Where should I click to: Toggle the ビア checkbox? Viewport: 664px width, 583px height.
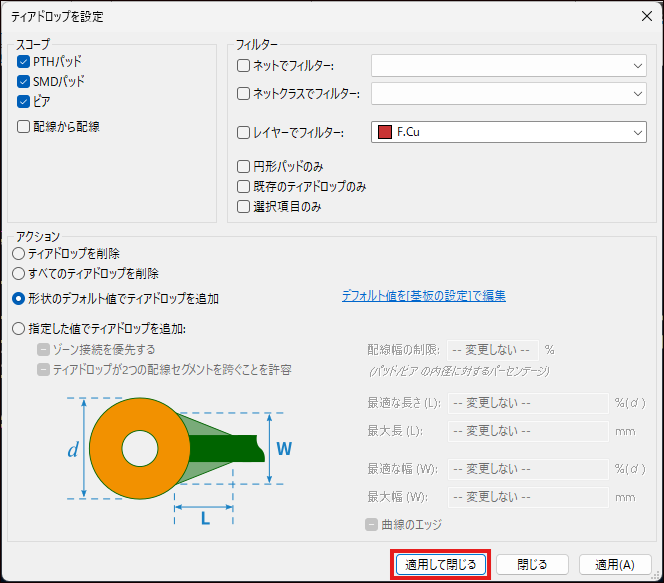click(x=24, y=101)
